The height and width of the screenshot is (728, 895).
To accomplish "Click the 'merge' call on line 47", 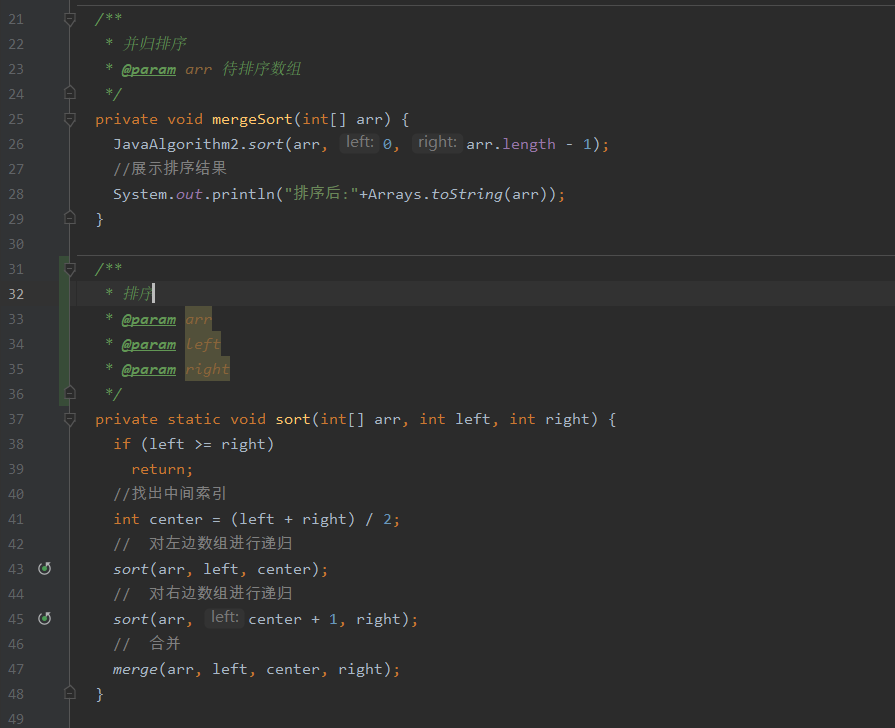I will click(x=135, y=669).
